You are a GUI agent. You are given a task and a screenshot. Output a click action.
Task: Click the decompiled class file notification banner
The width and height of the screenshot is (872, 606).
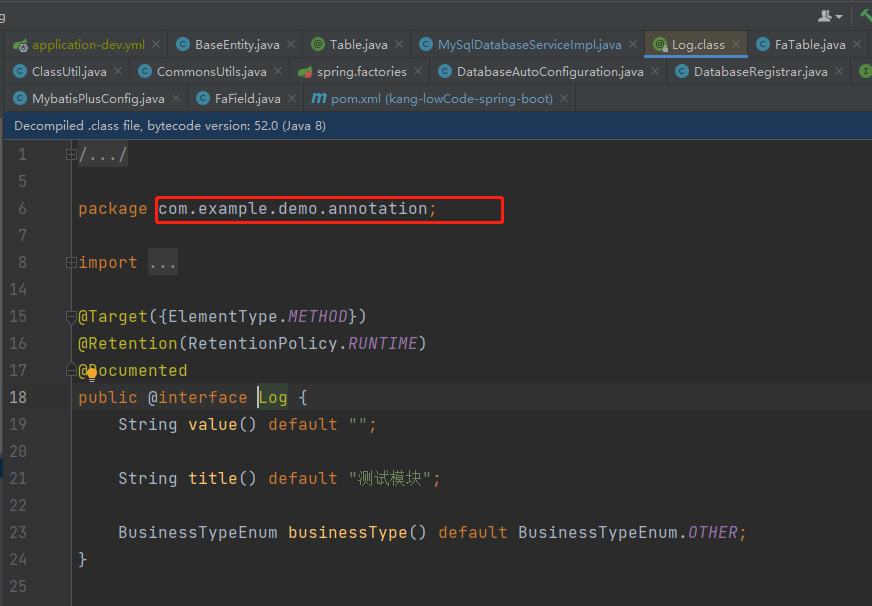click(x=438, y=126)
